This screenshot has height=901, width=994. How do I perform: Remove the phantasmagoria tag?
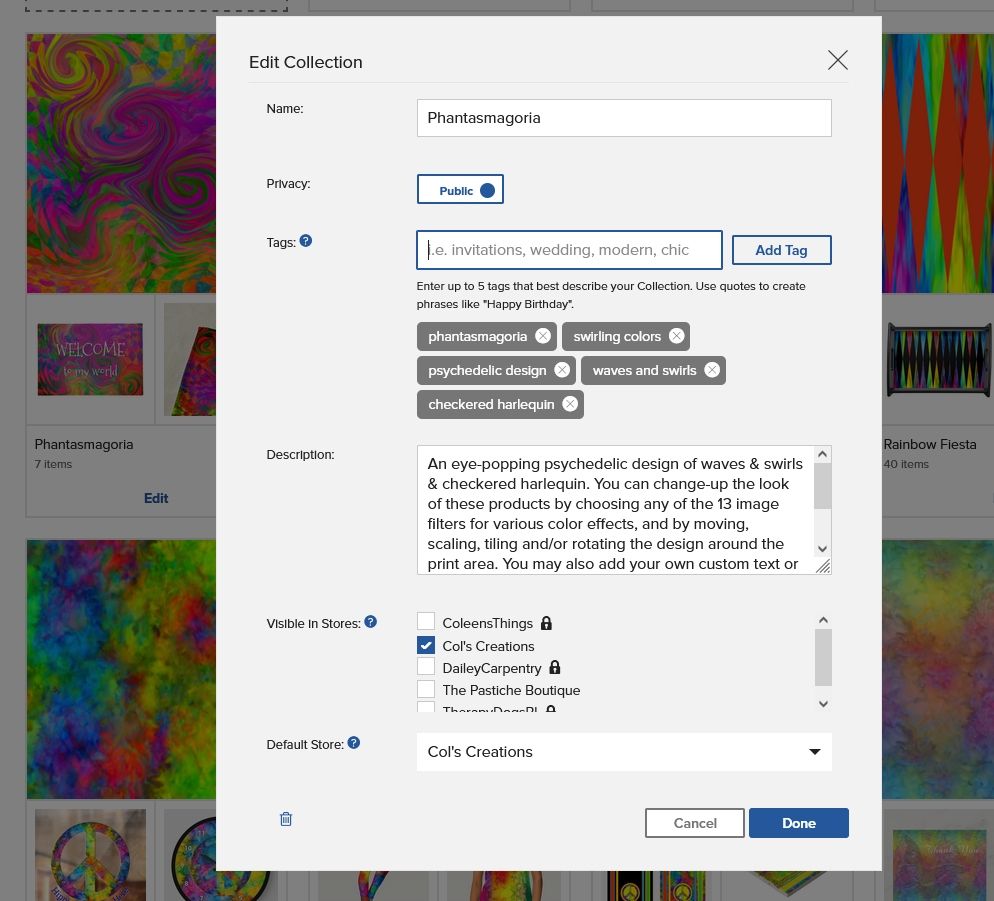(542, 336)
